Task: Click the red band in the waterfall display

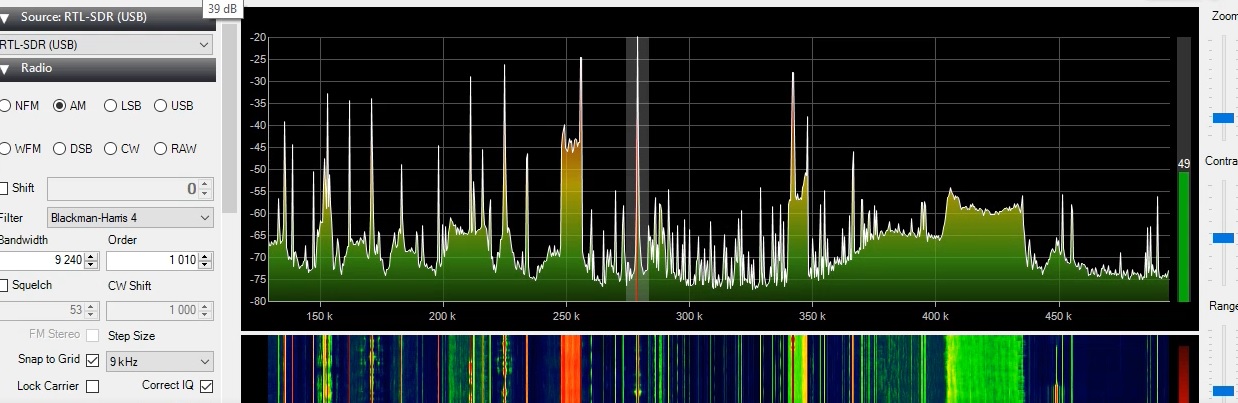Action: [x=570, y=369]
